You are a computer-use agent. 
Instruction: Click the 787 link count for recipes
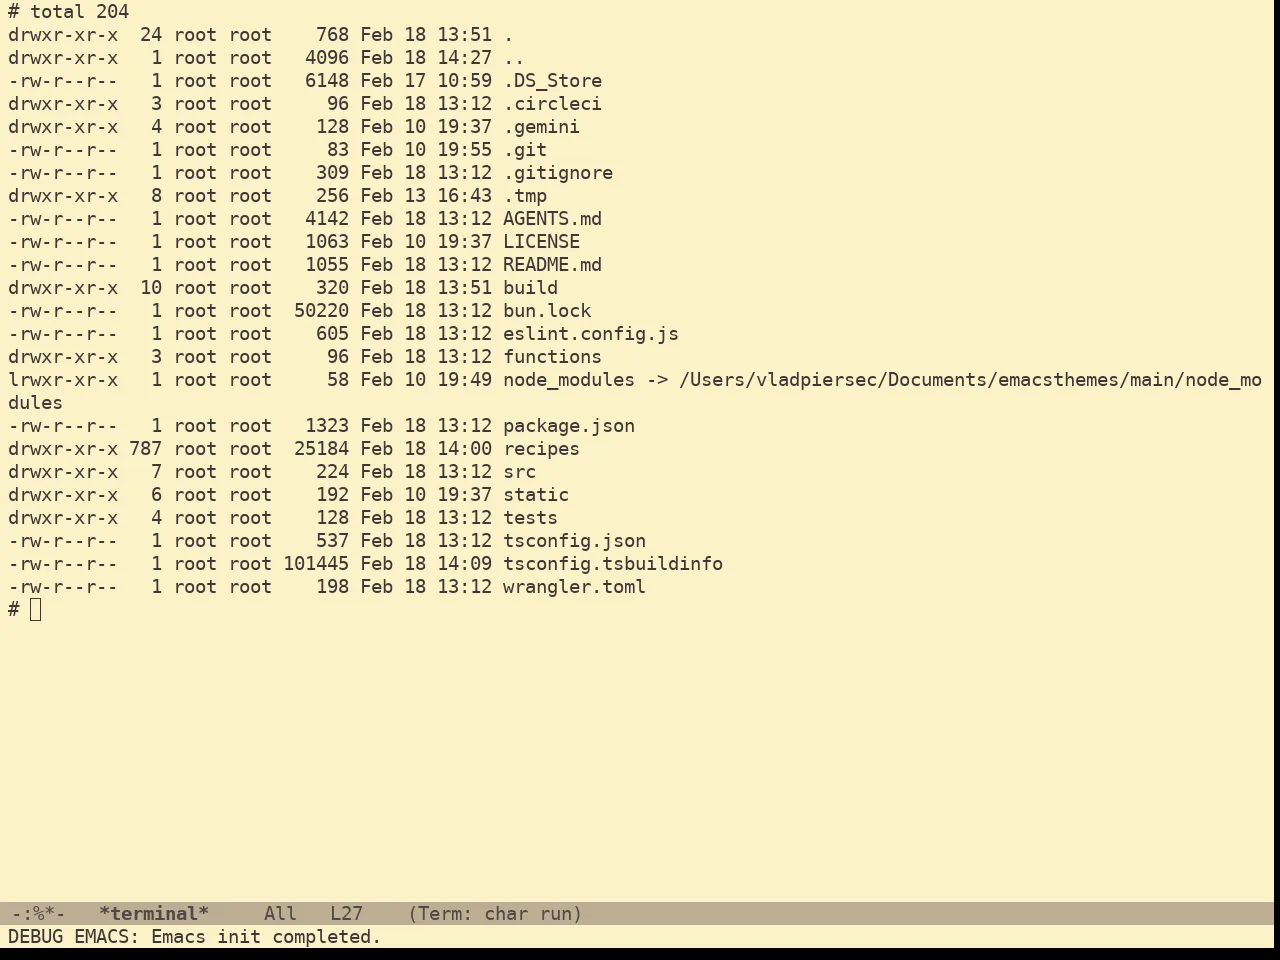tap(145, 449)
